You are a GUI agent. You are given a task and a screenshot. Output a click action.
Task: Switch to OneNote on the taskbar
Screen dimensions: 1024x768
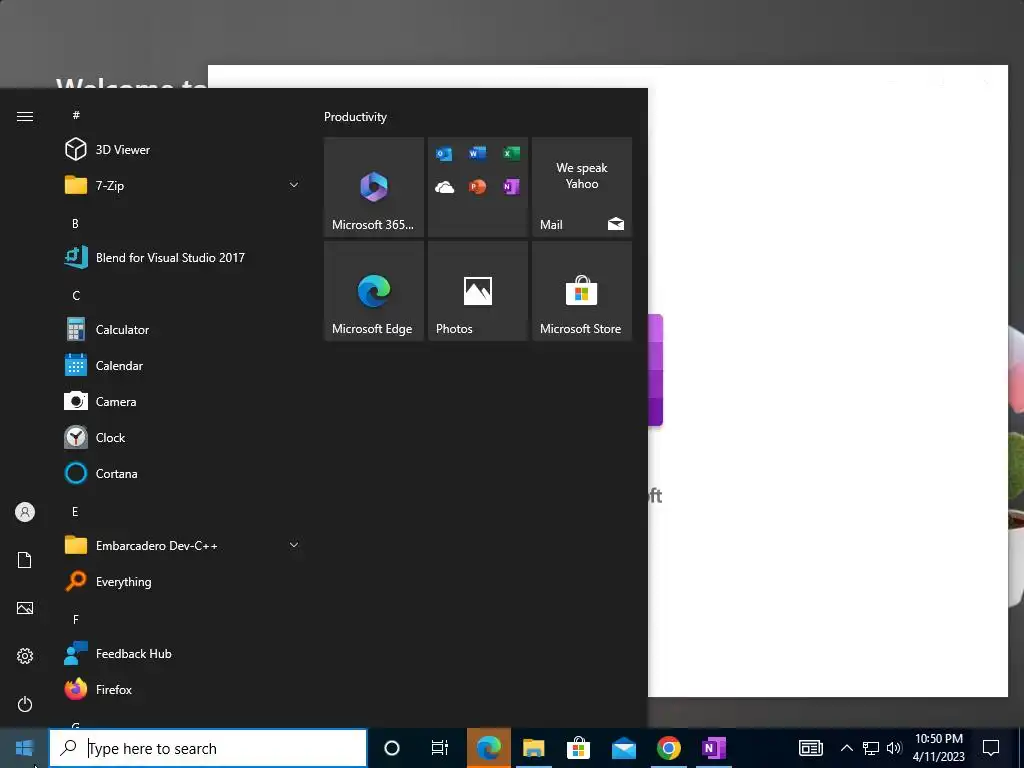(x=714, y=748)
